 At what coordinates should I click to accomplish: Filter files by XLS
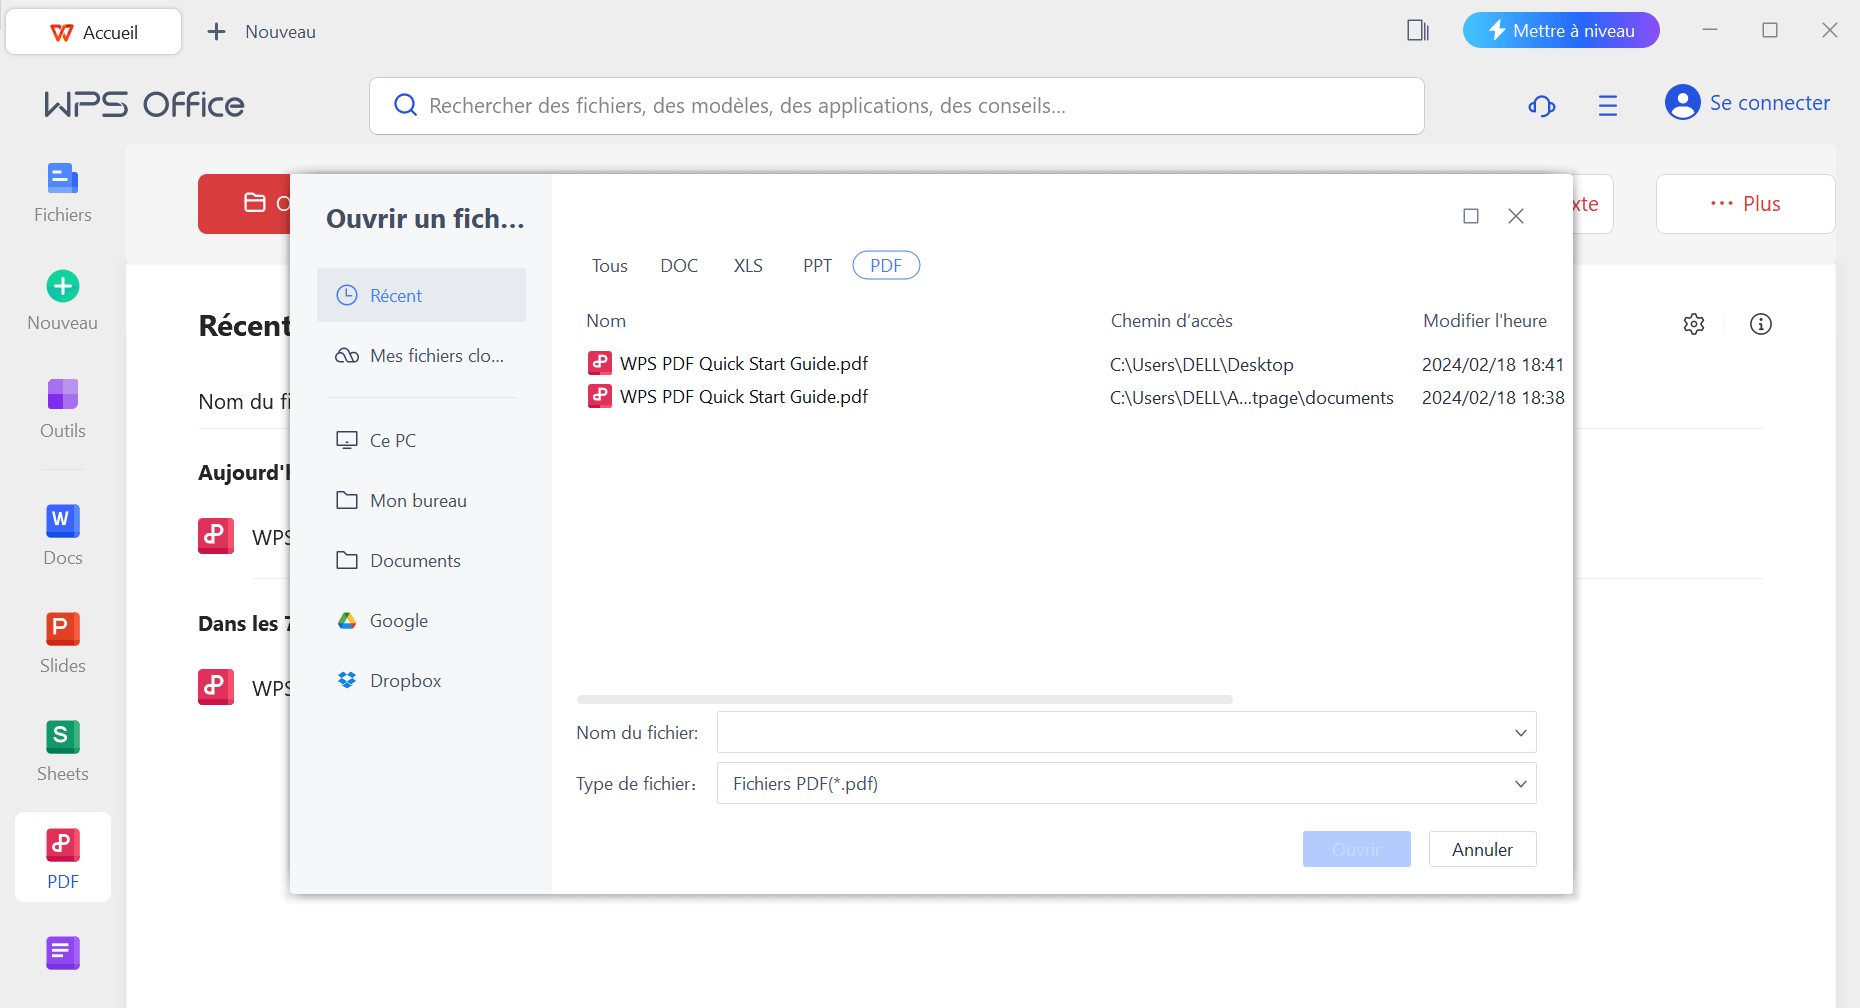point(748,266)
